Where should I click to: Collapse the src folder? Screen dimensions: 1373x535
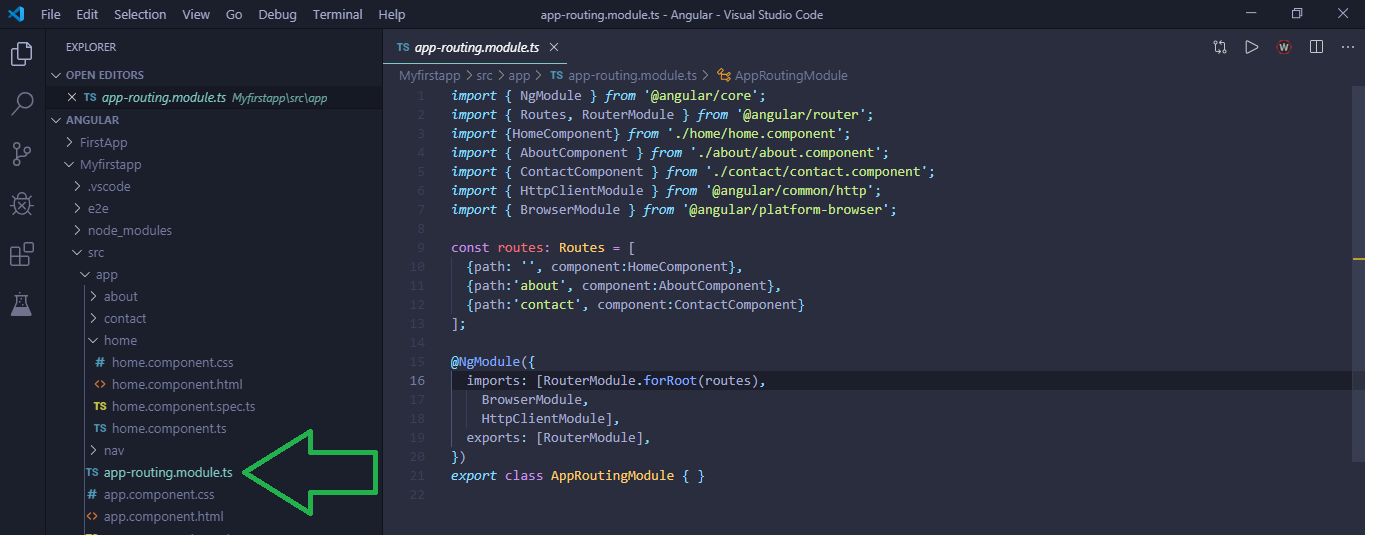click(78, 253)
